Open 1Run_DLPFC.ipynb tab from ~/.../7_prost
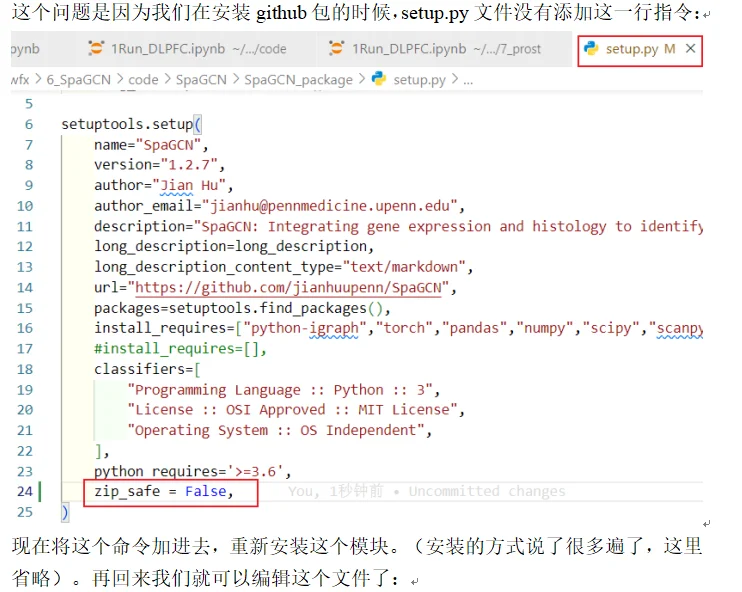Screen dimensions: 742x592 coord(435,49)
